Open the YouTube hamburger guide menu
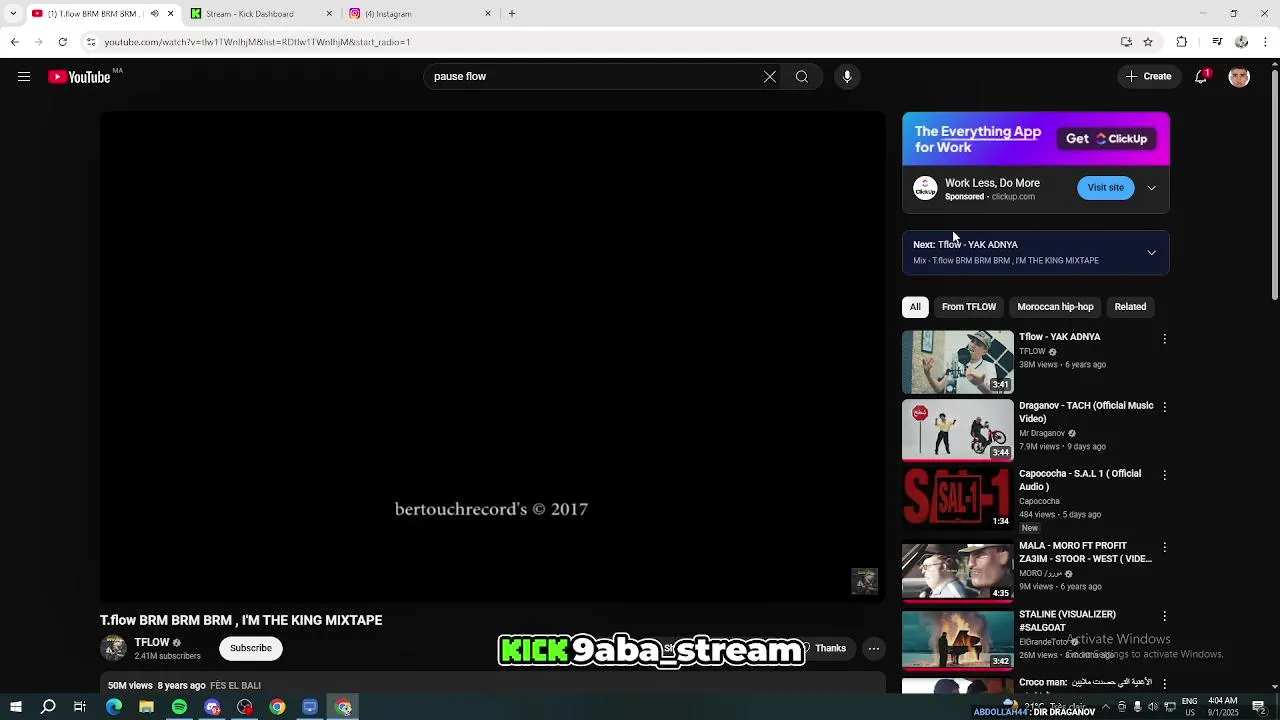 click(24, 77)
